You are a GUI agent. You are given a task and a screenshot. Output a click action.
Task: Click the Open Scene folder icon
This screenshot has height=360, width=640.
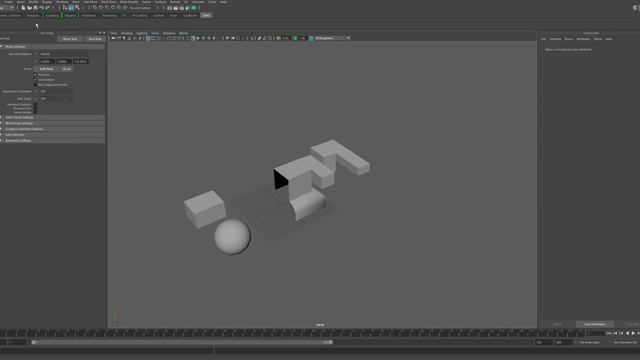click(29, 8)
